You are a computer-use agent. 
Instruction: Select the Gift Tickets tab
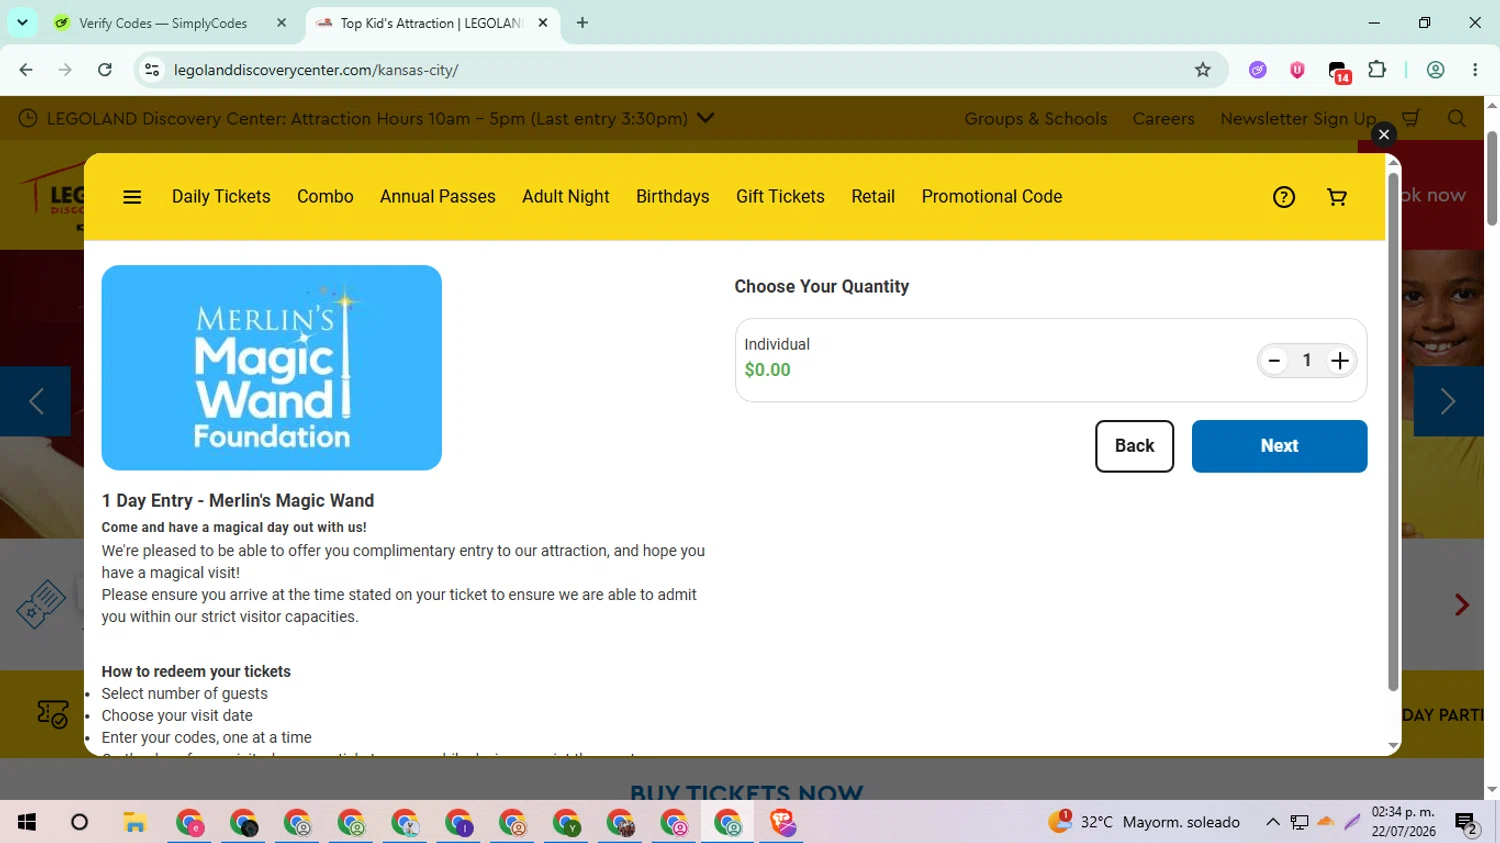pos(780,197)
